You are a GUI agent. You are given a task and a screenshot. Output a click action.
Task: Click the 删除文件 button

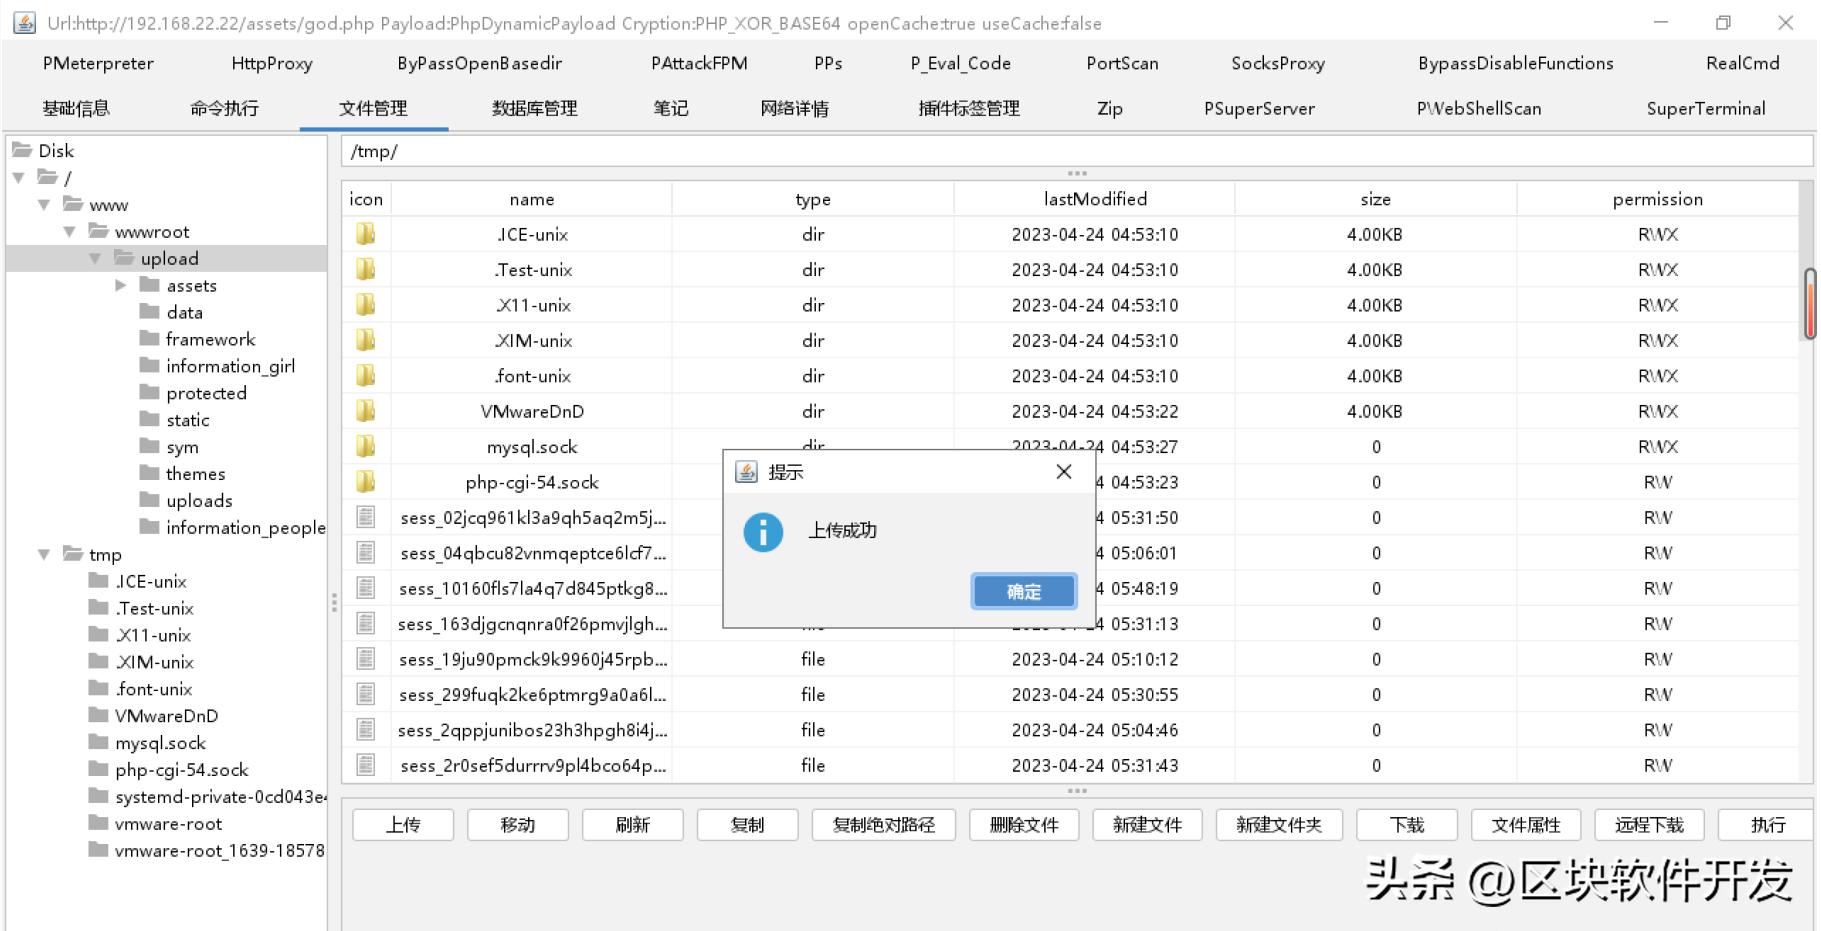point(1024,825)
